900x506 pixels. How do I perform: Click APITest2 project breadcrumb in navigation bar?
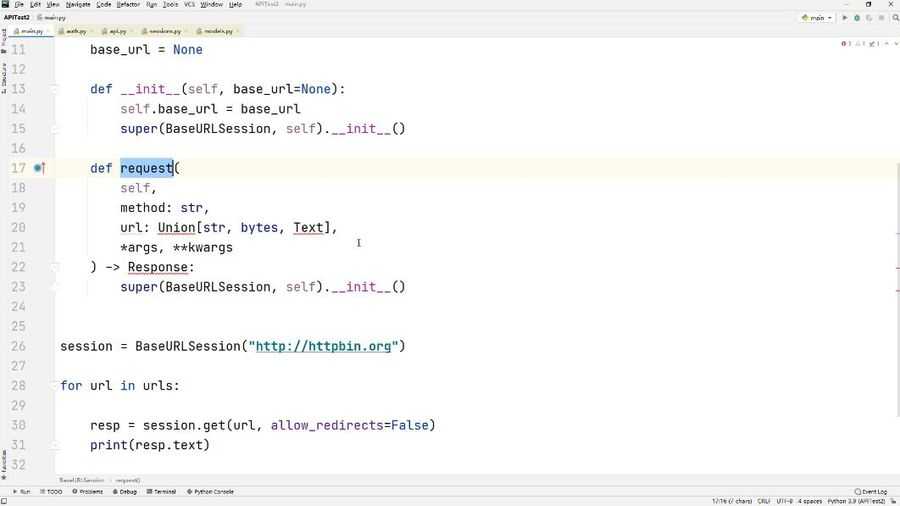17,18
